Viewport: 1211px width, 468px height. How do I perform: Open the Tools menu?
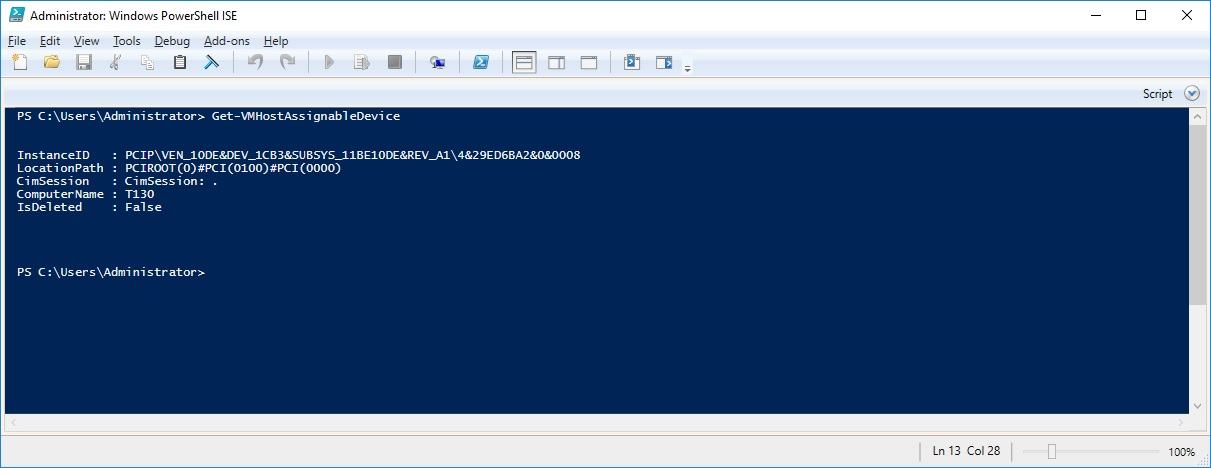tap(127, 41)
